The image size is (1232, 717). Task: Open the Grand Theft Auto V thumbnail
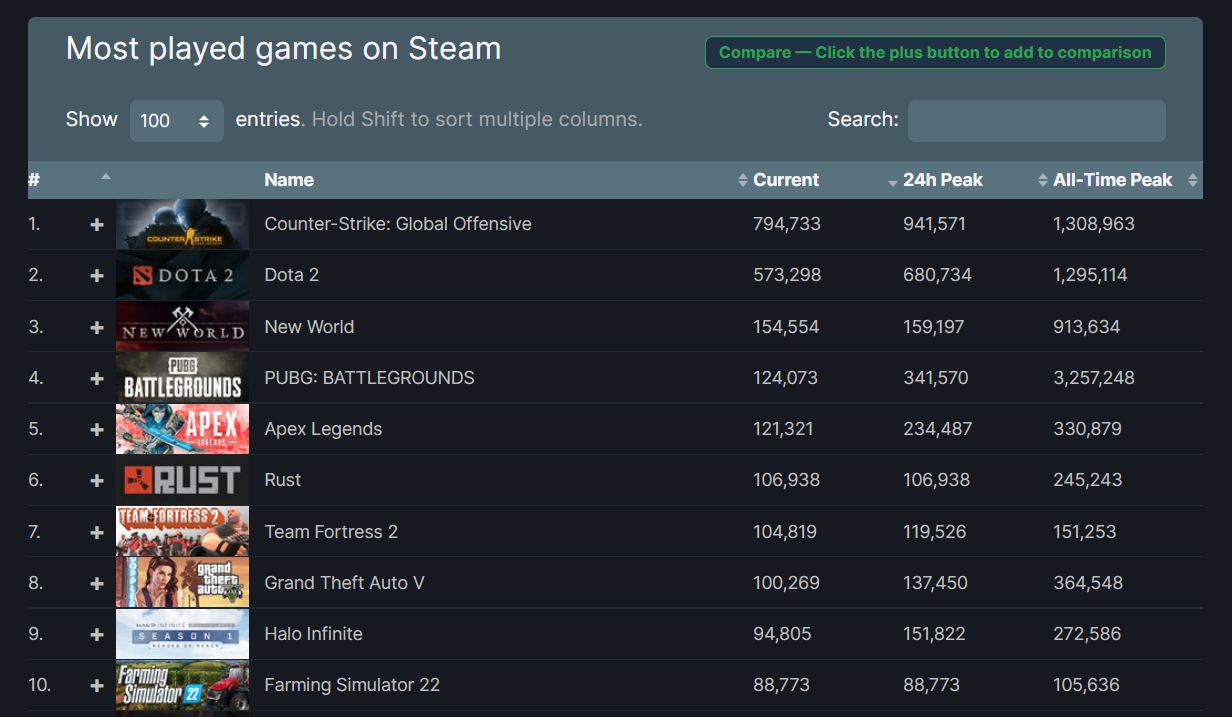(x=182, y=583)
